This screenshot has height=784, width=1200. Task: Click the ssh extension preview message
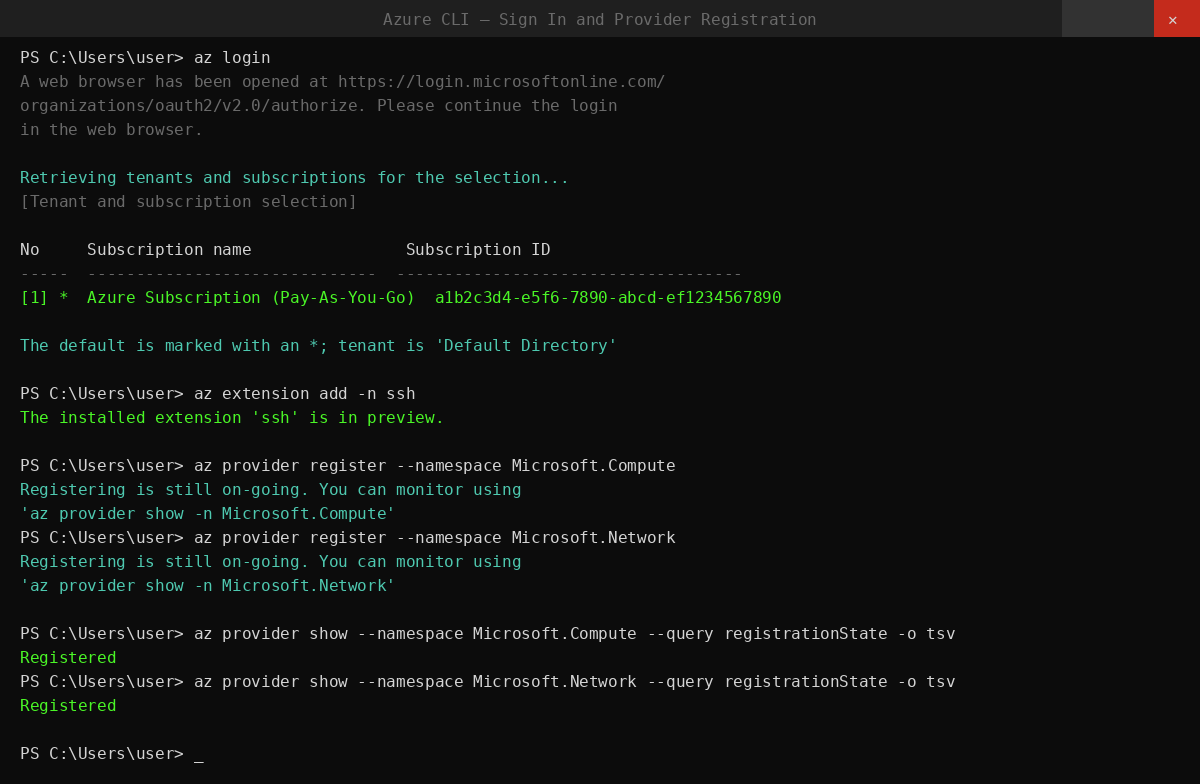pyautogui.click(x=232, y=418)
